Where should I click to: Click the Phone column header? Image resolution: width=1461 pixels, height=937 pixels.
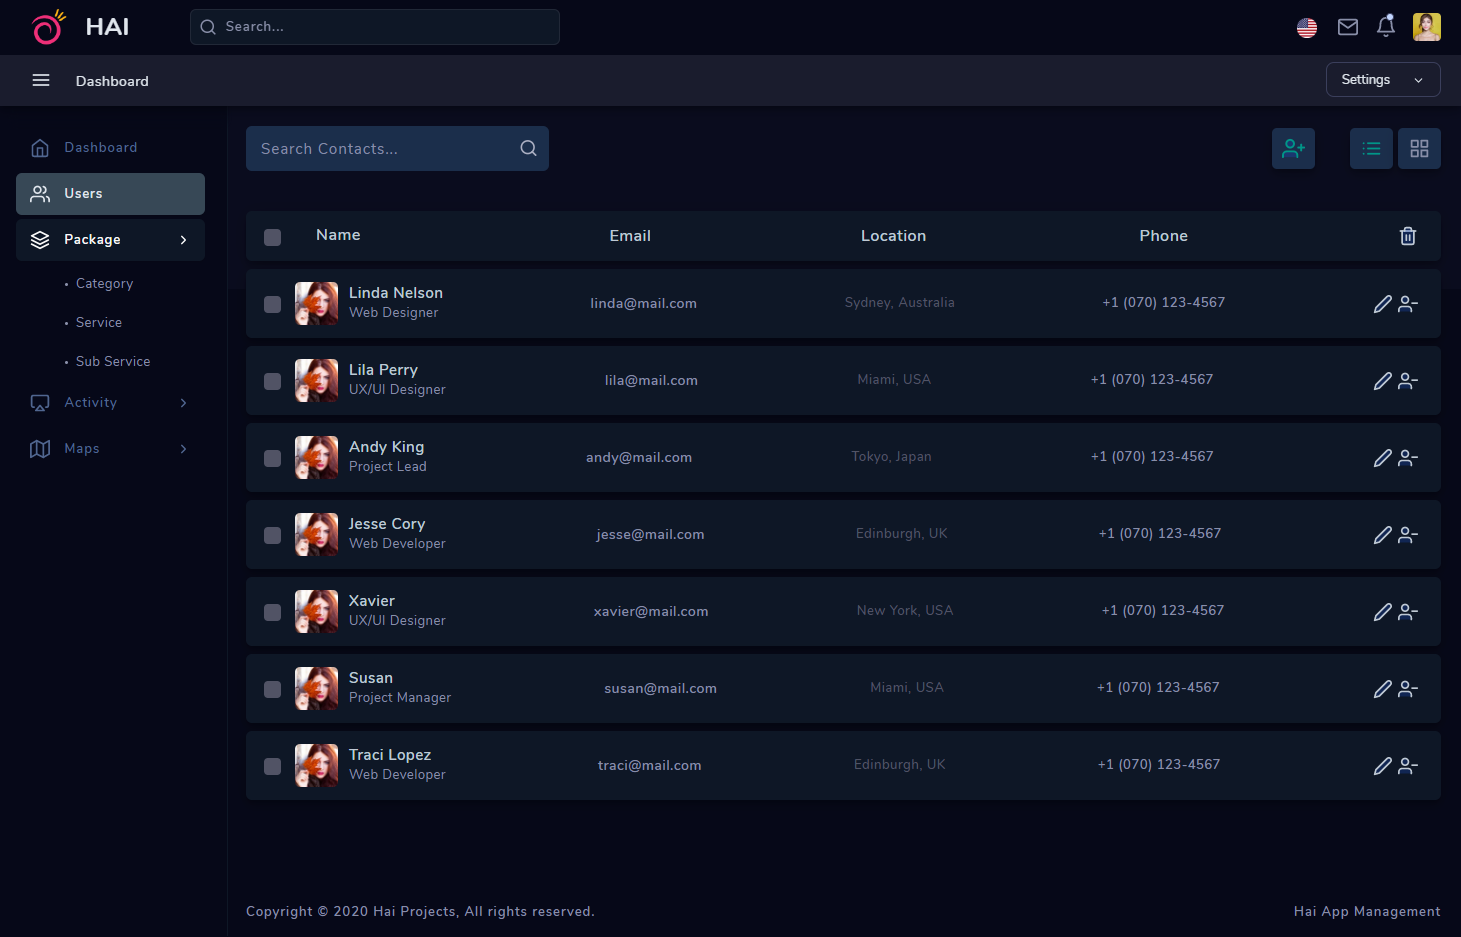1163,236
